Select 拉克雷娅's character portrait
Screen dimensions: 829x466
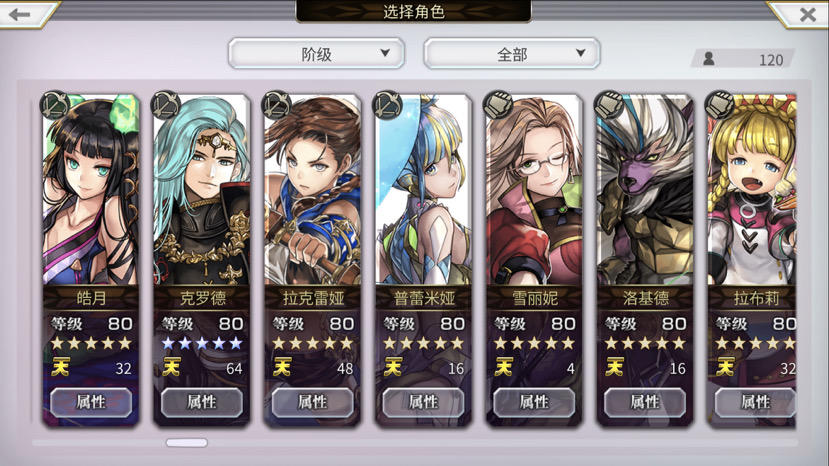tap(312, 190)
